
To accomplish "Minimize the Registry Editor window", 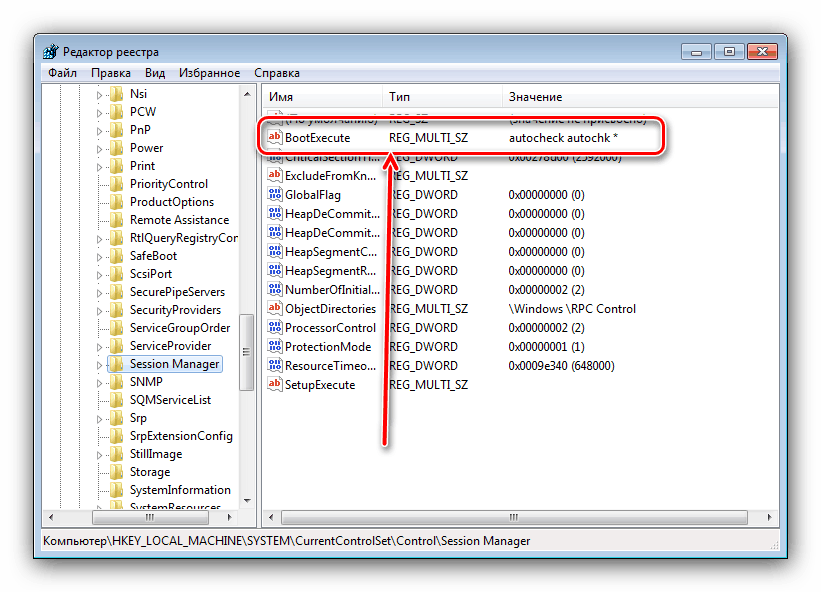I will [696, 52].
